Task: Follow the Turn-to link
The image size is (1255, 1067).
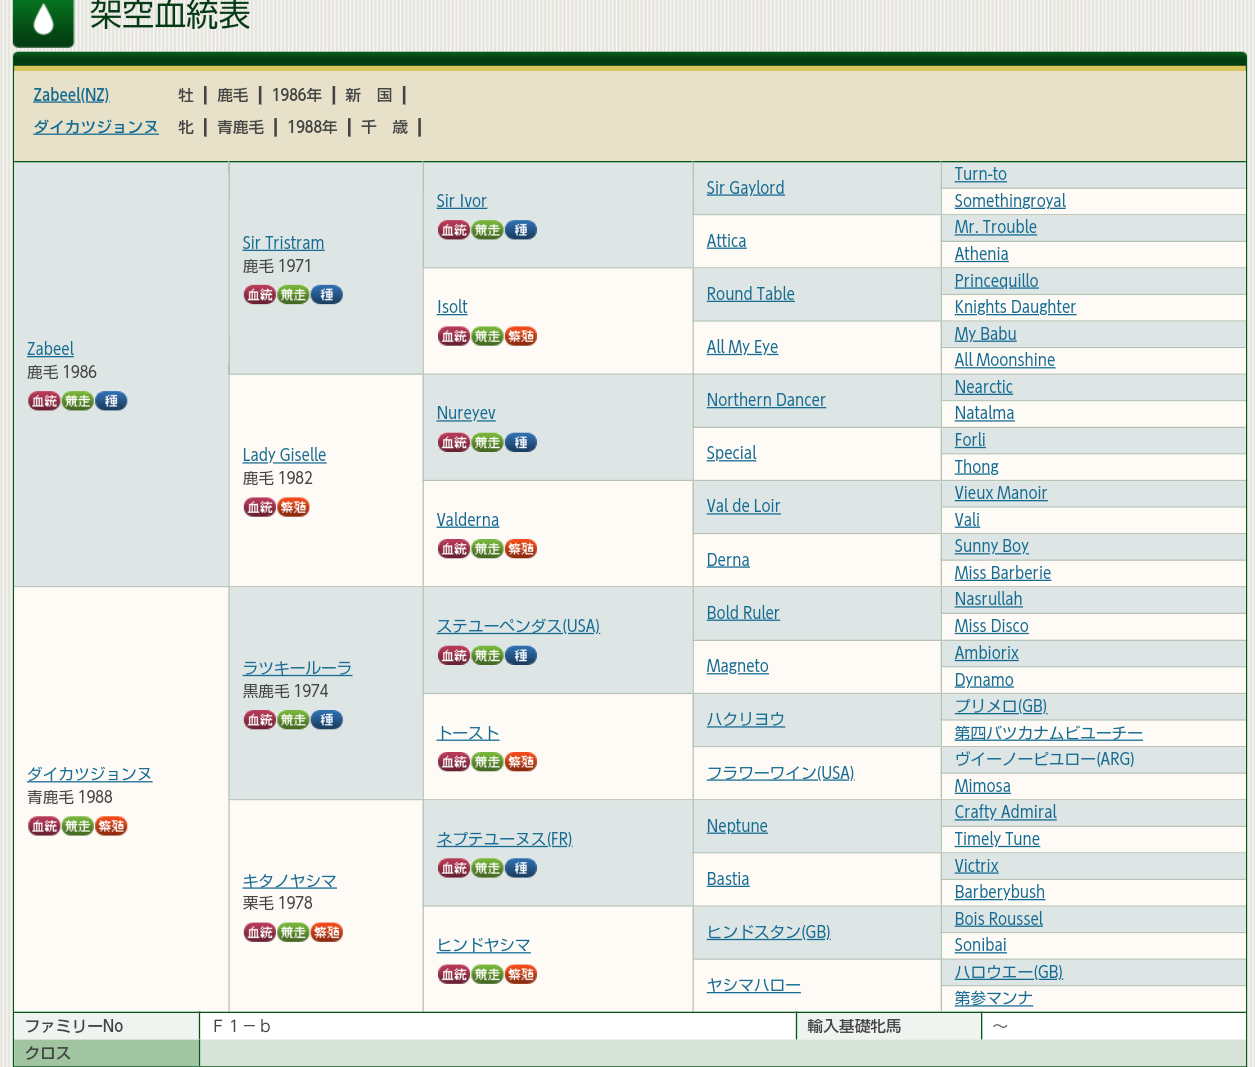Action: coord(980,174)
